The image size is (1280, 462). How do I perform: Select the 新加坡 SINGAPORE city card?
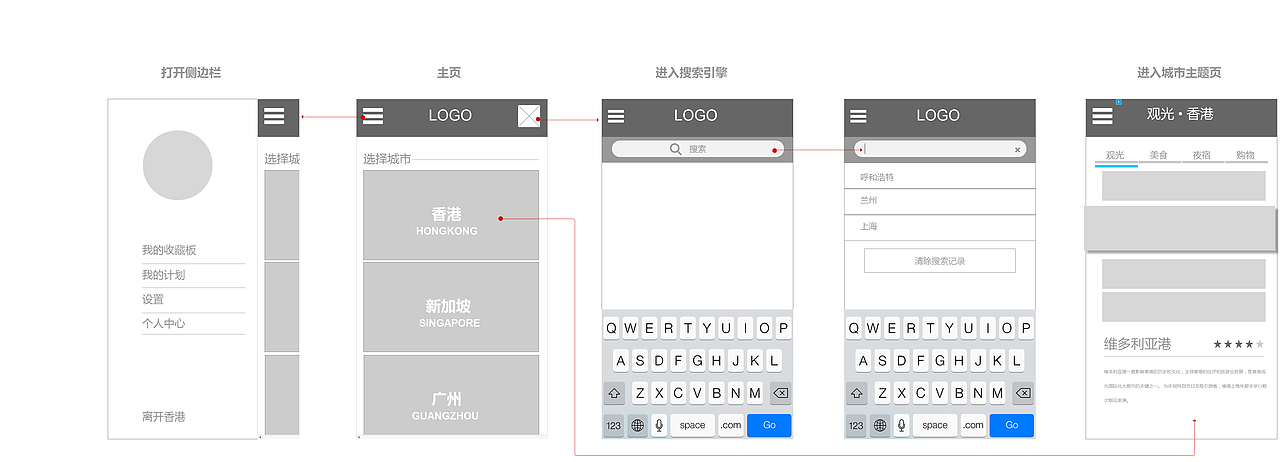[451, 307]
